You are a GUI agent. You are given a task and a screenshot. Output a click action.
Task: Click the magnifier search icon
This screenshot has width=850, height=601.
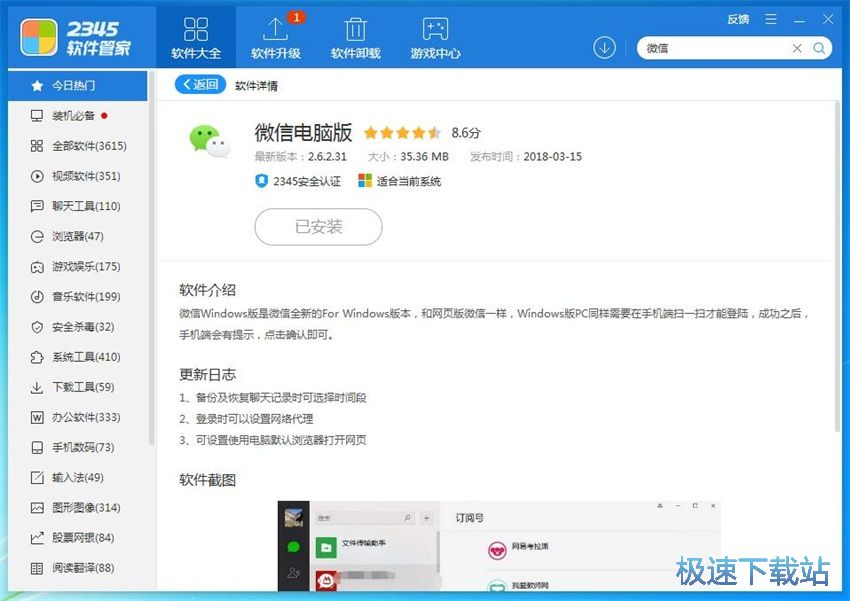pyautogui.click(x=819, y=48)
